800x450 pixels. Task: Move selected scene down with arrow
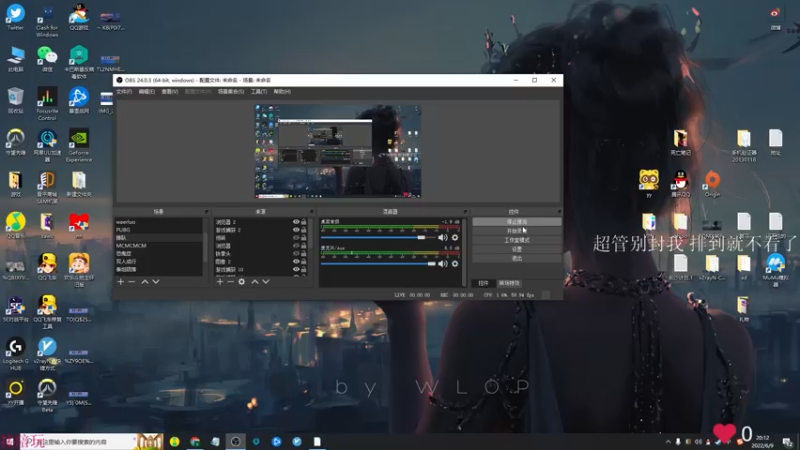coord(156,282)
